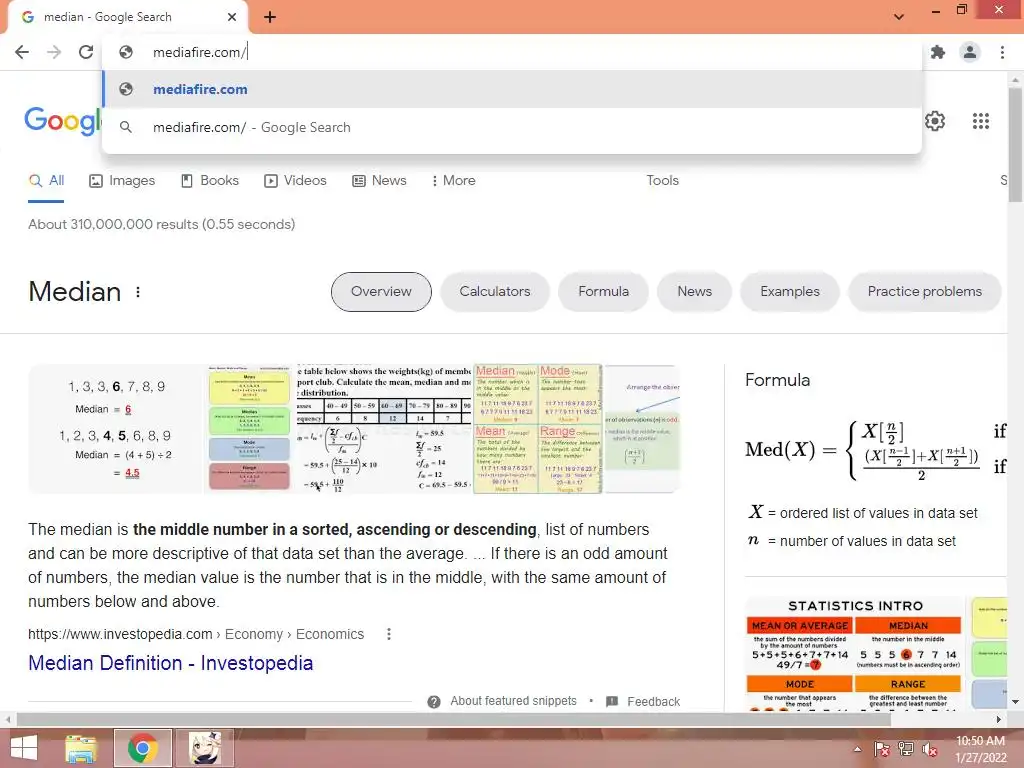Switch to the News results tab
This screenshot has width=1024, height=768.
tap(379, 180)
